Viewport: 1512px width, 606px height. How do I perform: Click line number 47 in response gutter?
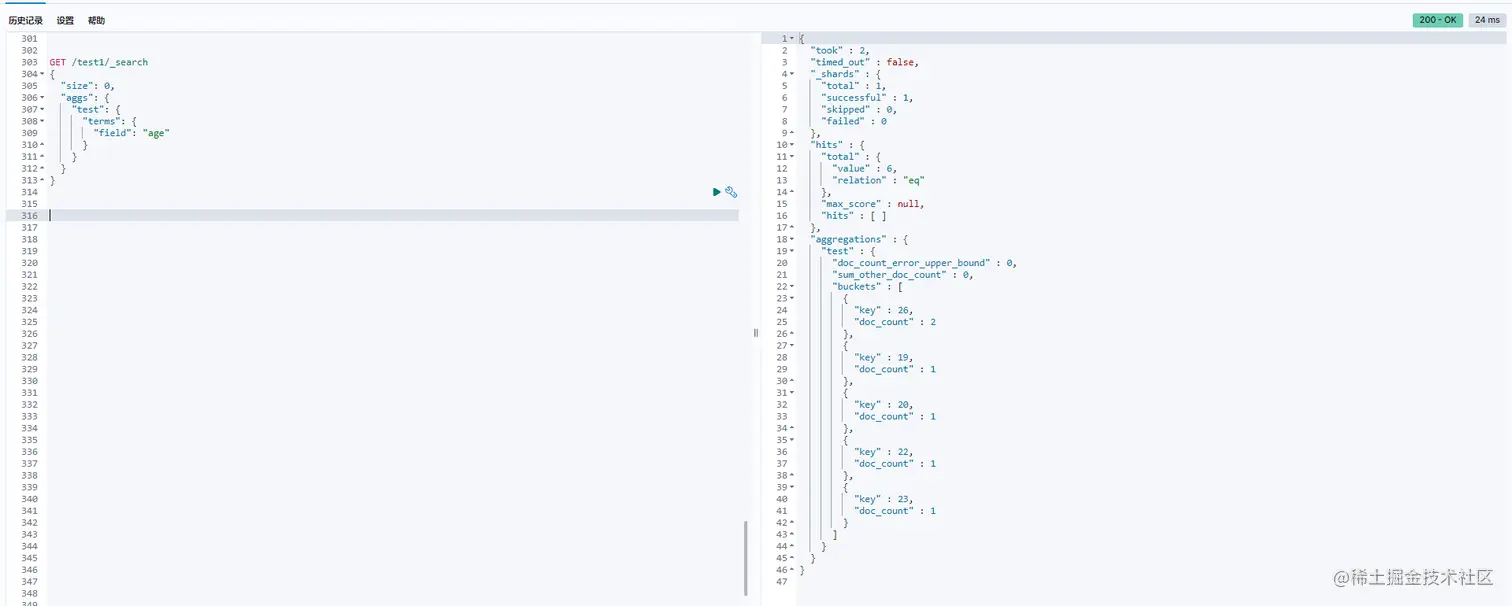(782, 582)
